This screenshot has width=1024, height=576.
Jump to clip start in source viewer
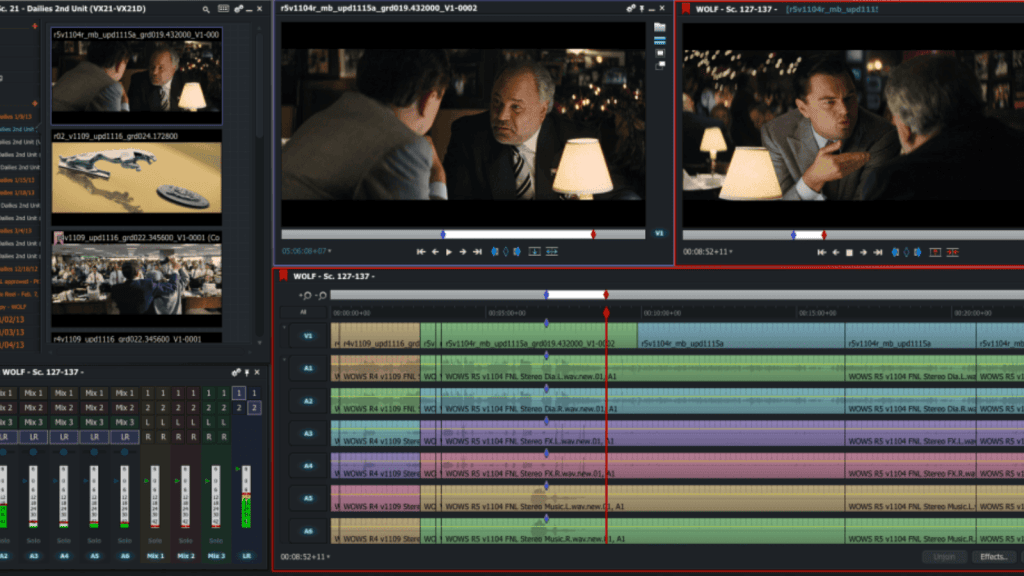(x=421, y=252)
